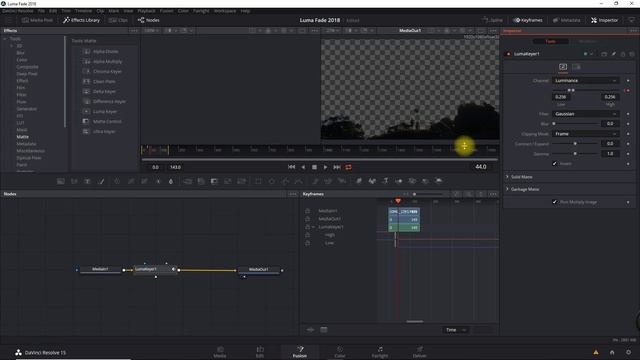This screenshot has width=640, height=360.
Task: Toggle lock for MediaOut1 keyframe track
Action: tap(307, 219)
